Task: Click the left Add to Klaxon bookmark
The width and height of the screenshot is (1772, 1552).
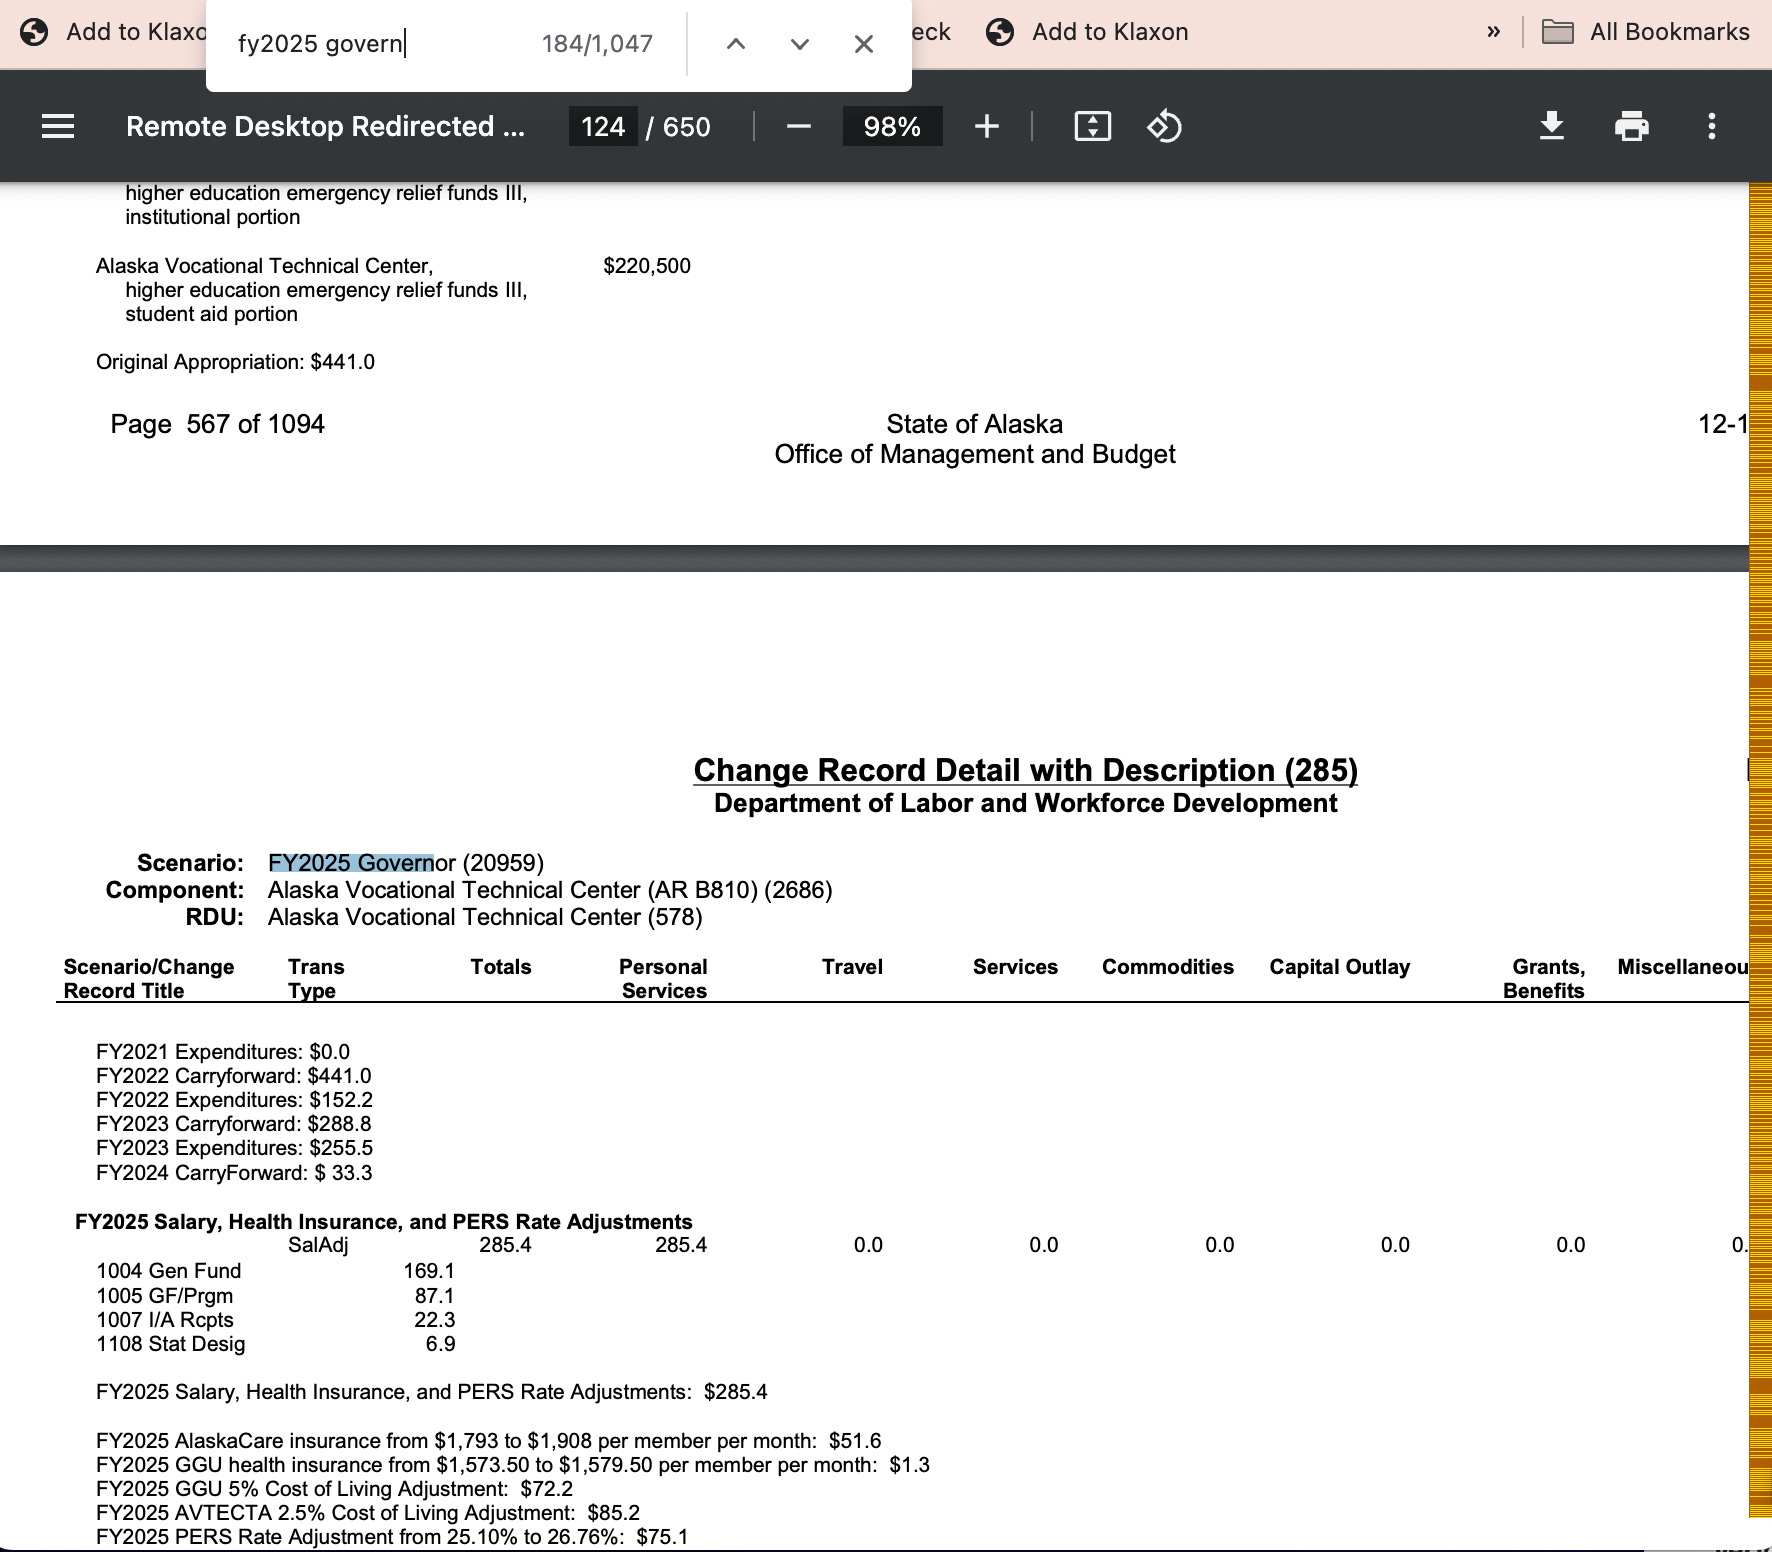Action: pyautogui.click(x=112, y=32)
